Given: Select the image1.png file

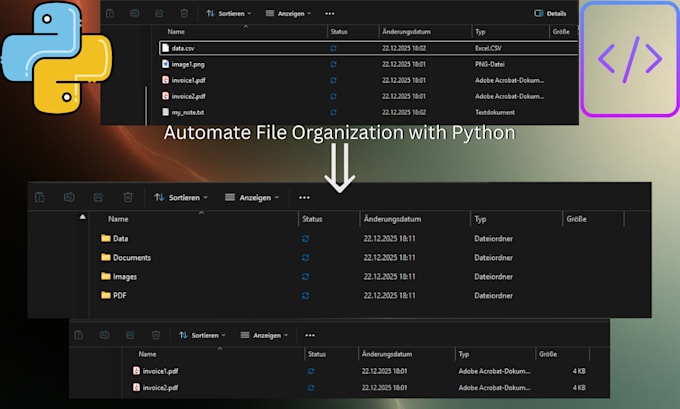Looking at the screenshot, I should 188,64.
